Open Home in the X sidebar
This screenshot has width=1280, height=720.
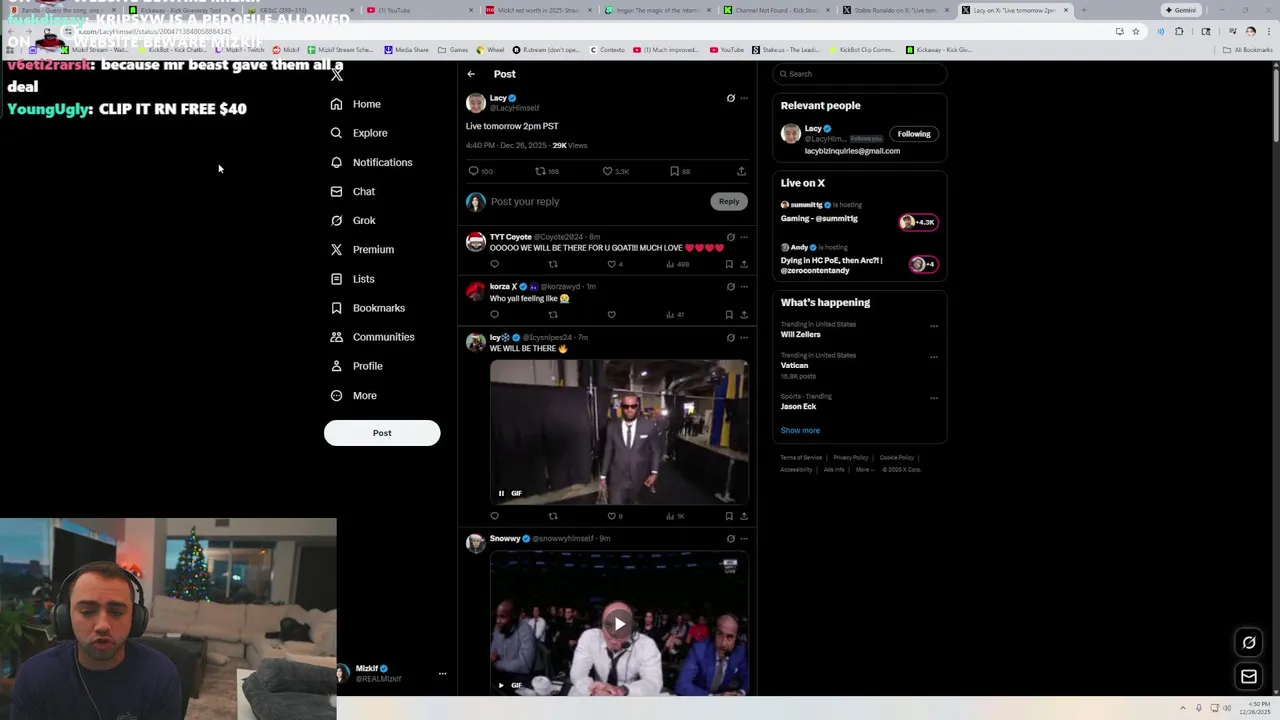pos(356,104)
